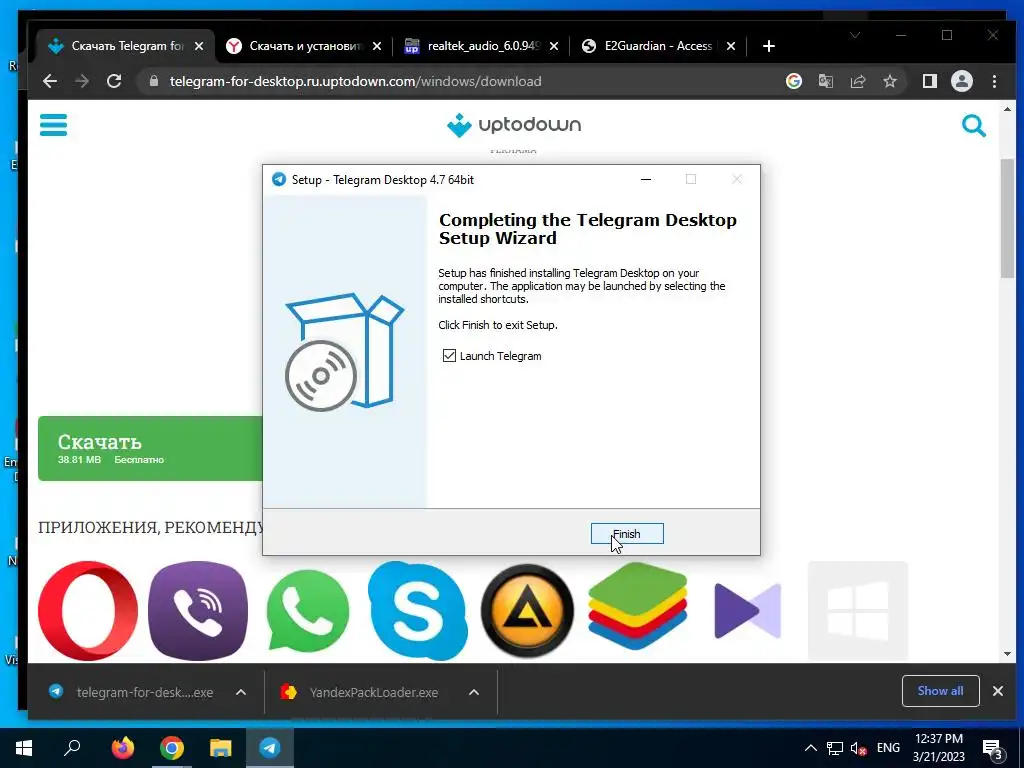
Task: Go forward in Chrome
Action: click(82, 81)
